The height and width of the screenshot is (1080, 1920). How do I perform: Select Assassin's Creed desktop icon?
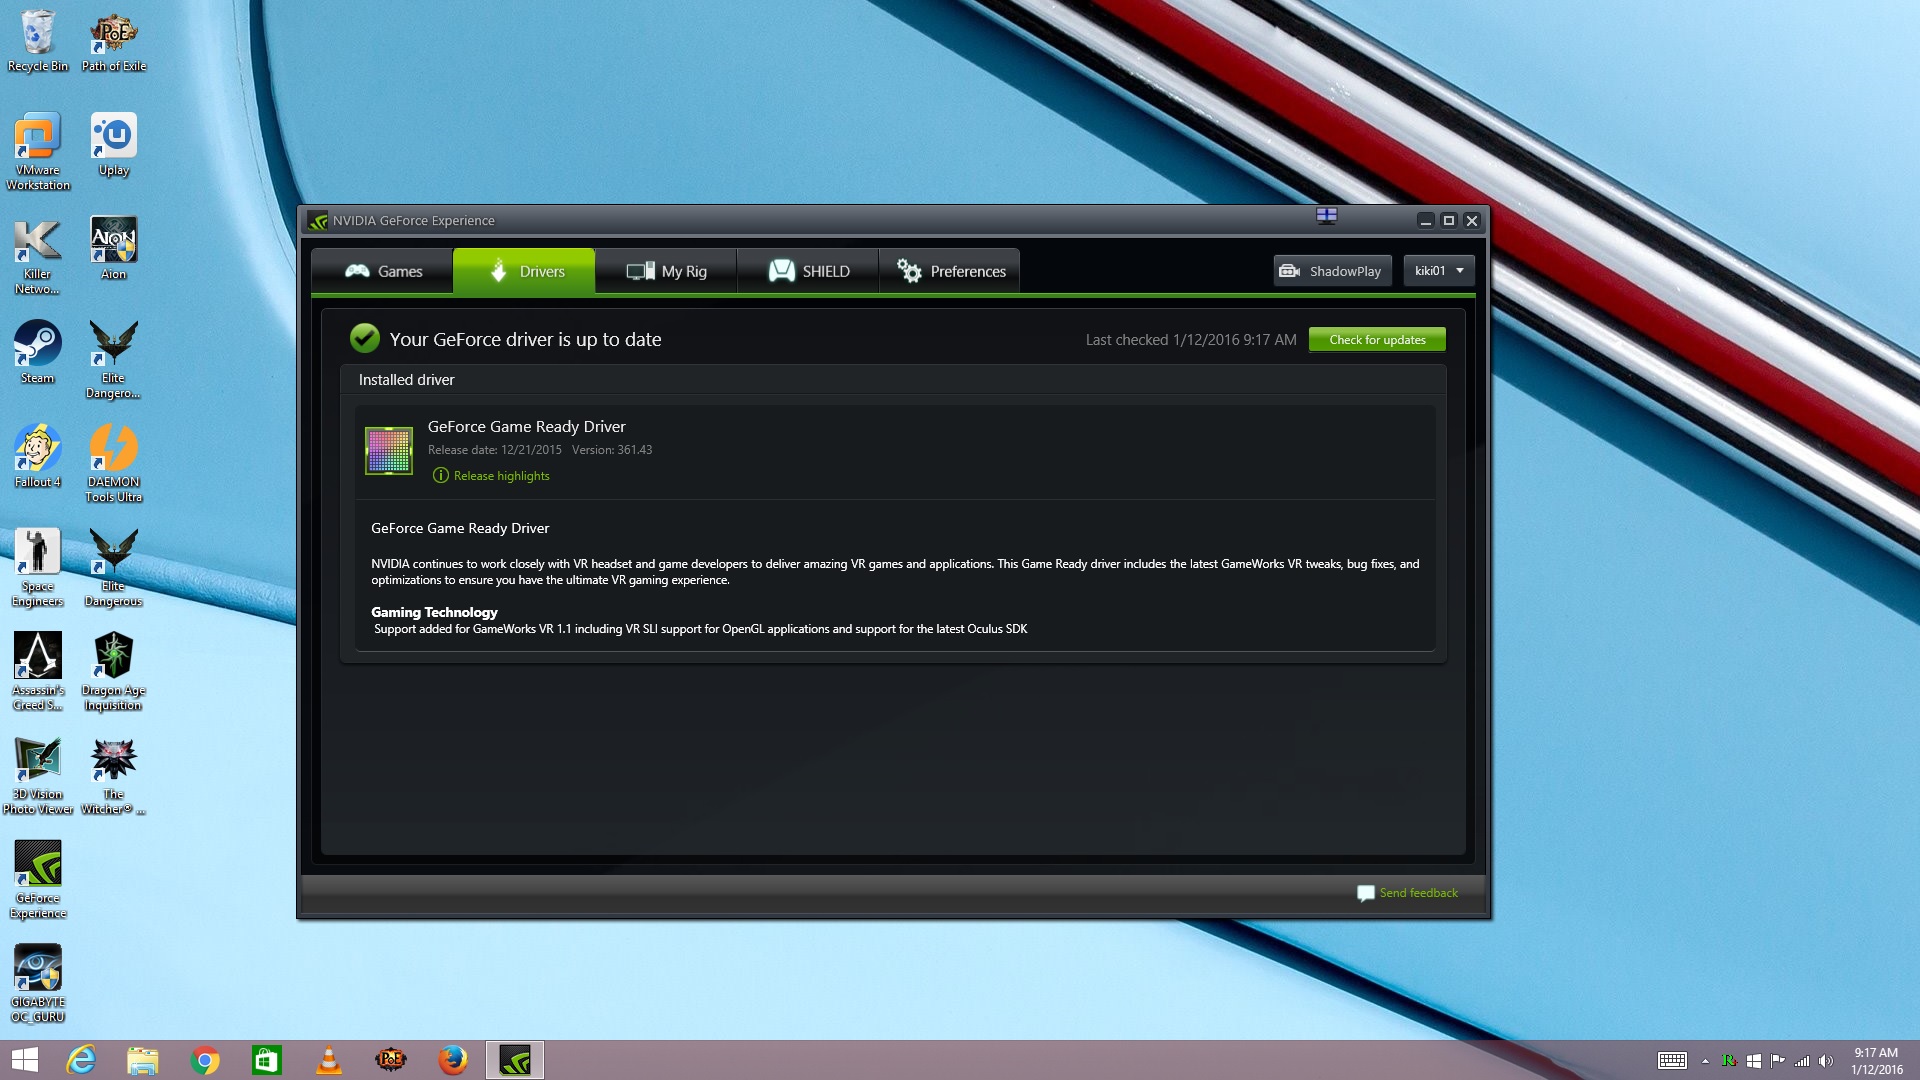[38, 671]
